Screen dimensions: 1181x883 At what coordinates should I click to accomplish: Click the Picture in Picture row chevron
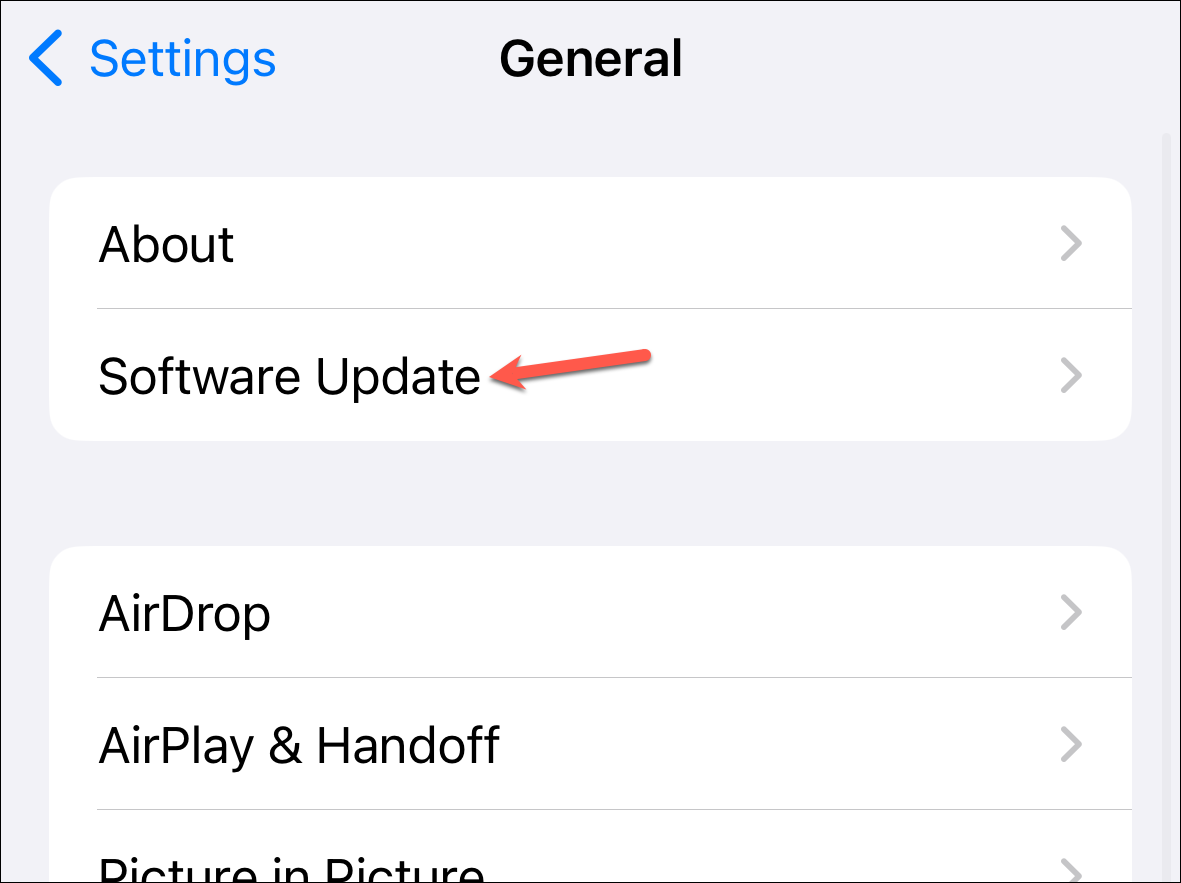[1071, 869]
